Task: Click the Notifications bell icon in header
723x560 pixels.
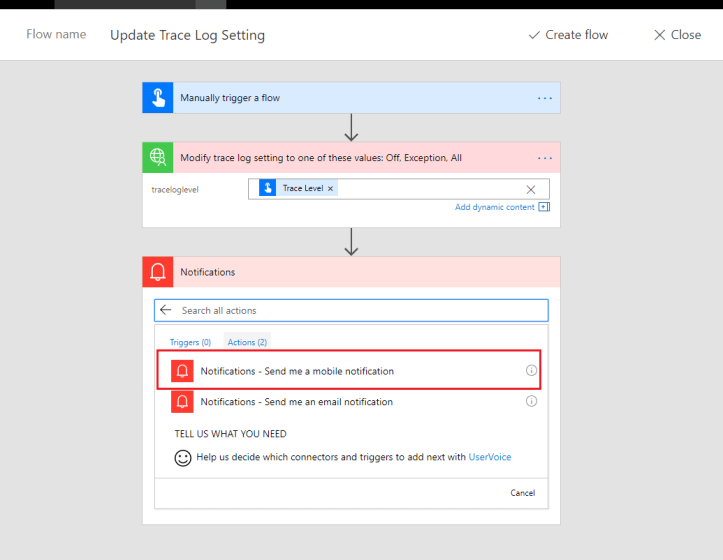Action: click(158, 272)
